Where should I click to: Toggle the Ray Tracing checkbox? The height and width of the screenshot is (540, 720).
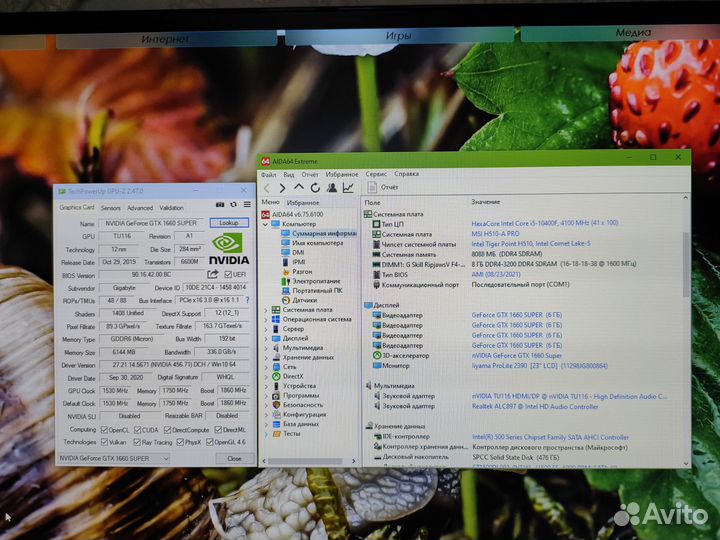(138, 441)
